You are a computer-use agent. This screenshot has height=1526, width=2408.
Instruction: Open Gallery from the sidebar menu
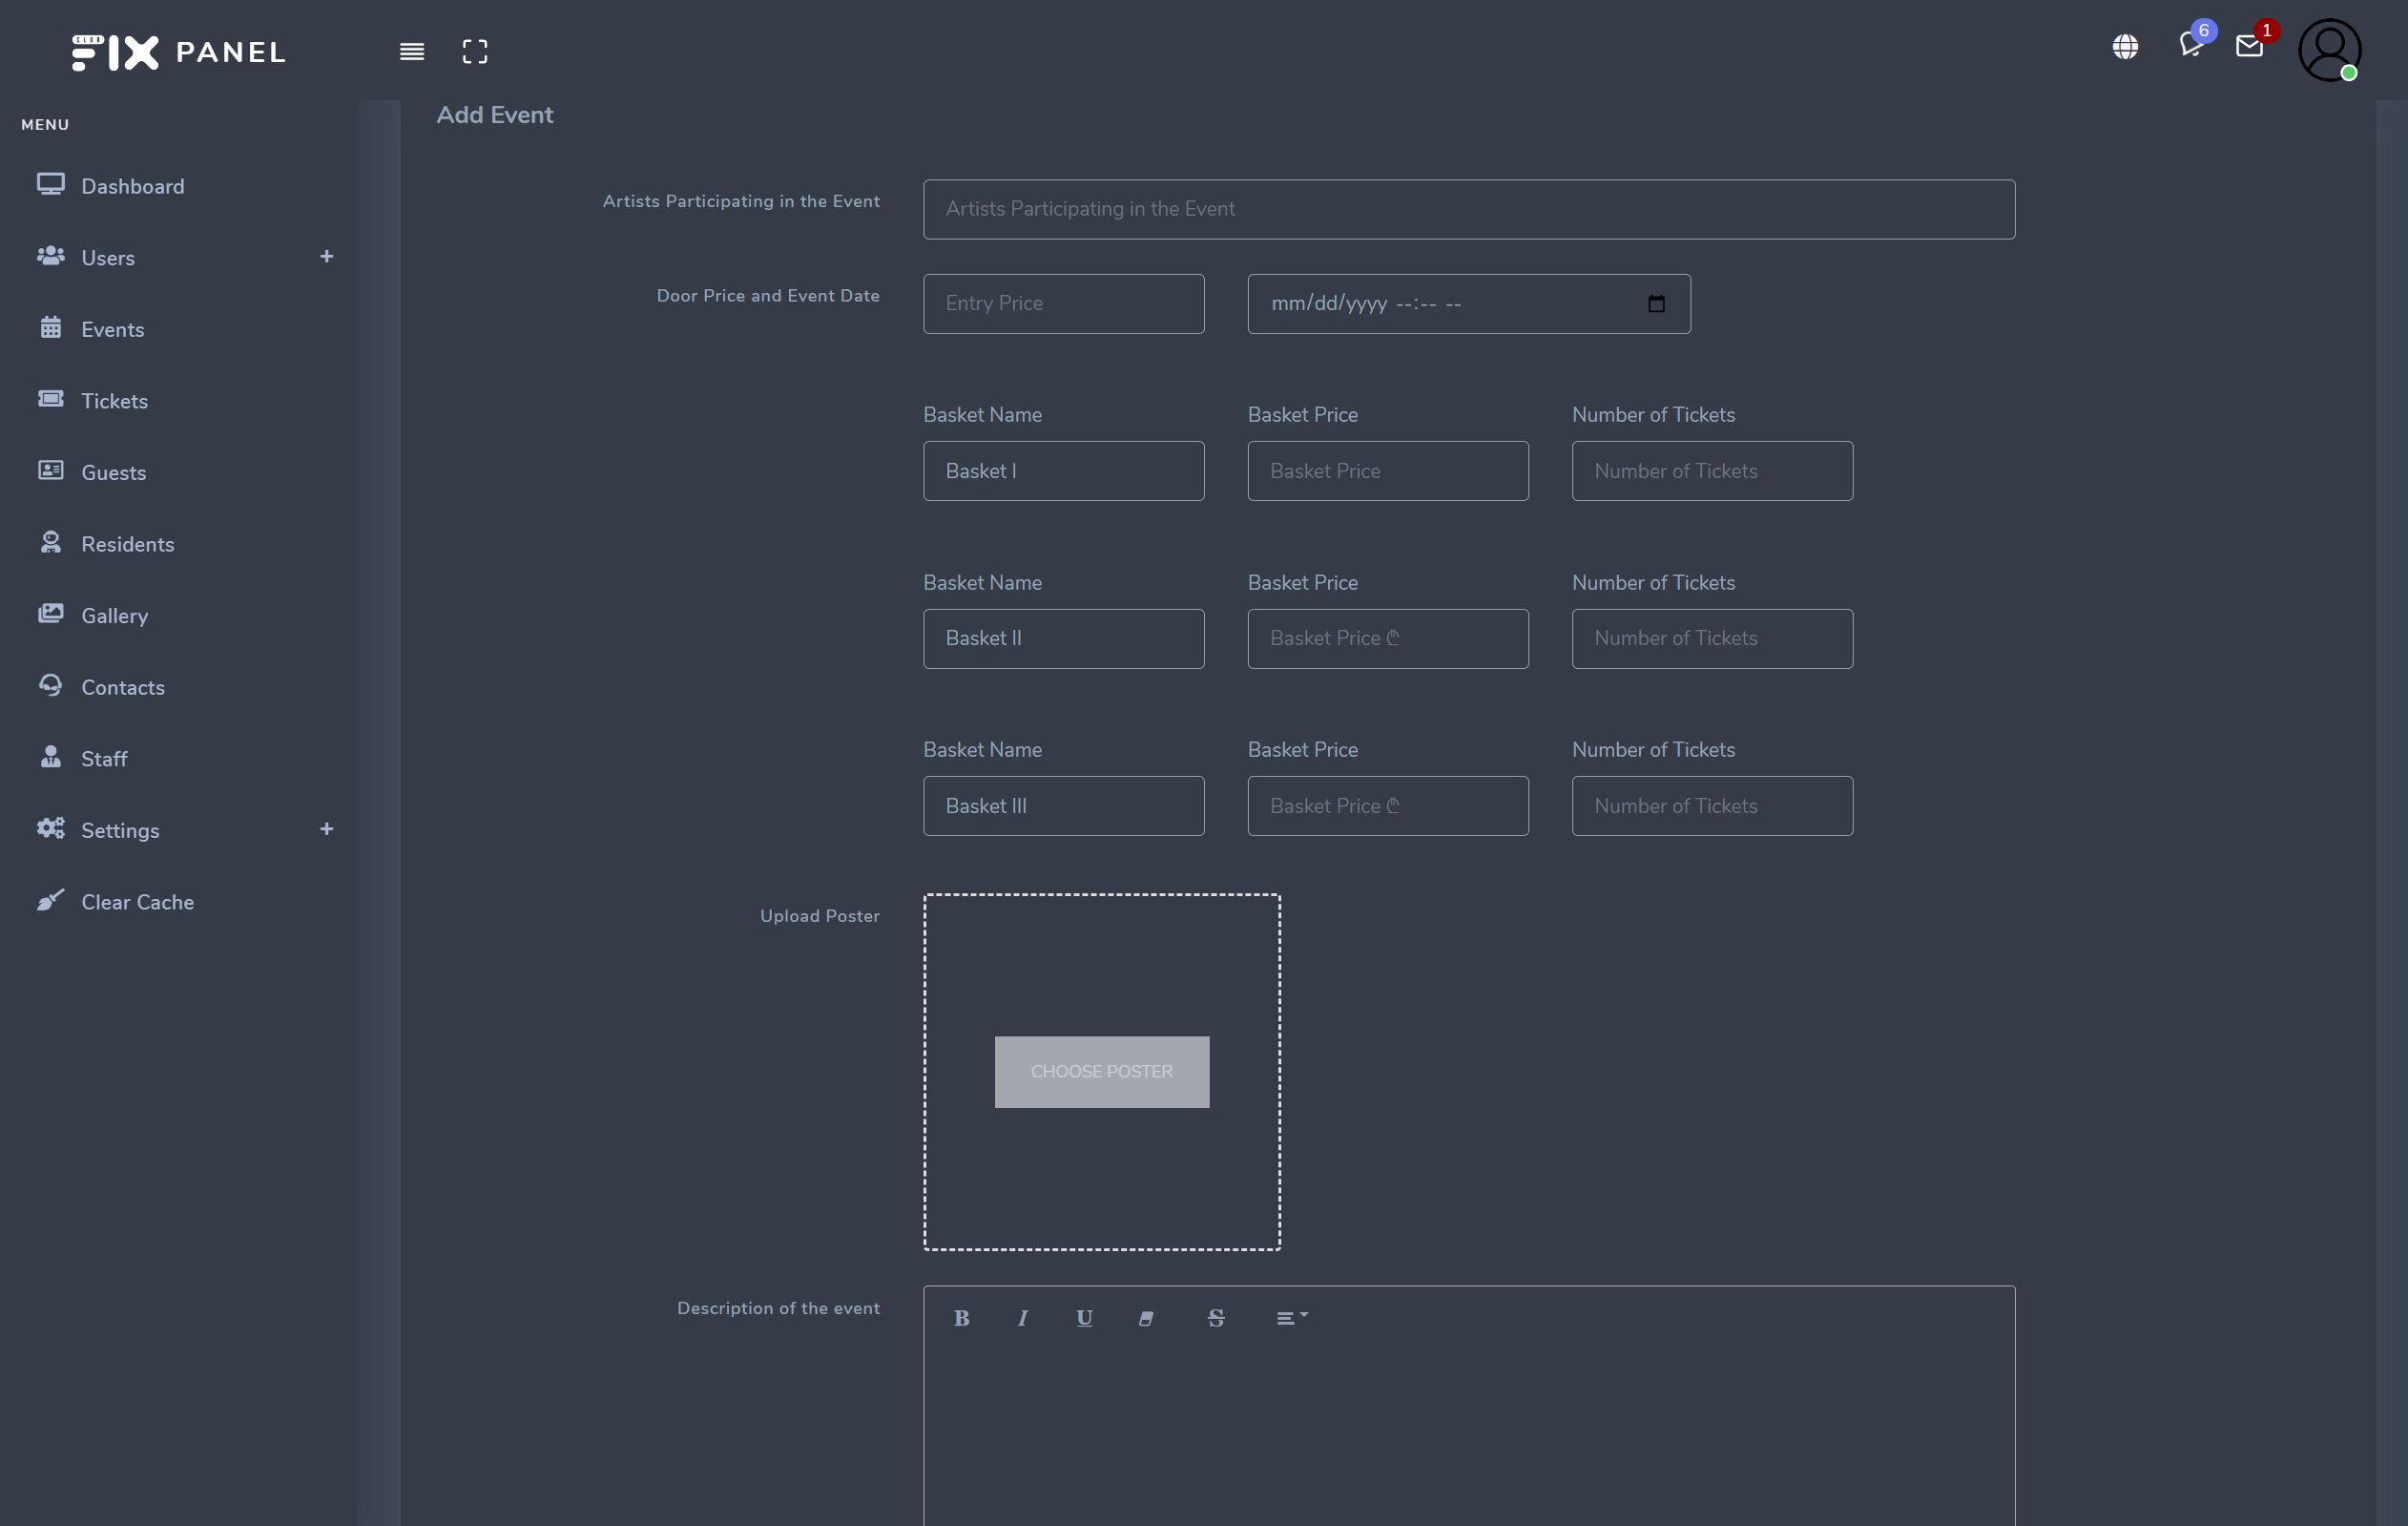[x=114, y=616]
